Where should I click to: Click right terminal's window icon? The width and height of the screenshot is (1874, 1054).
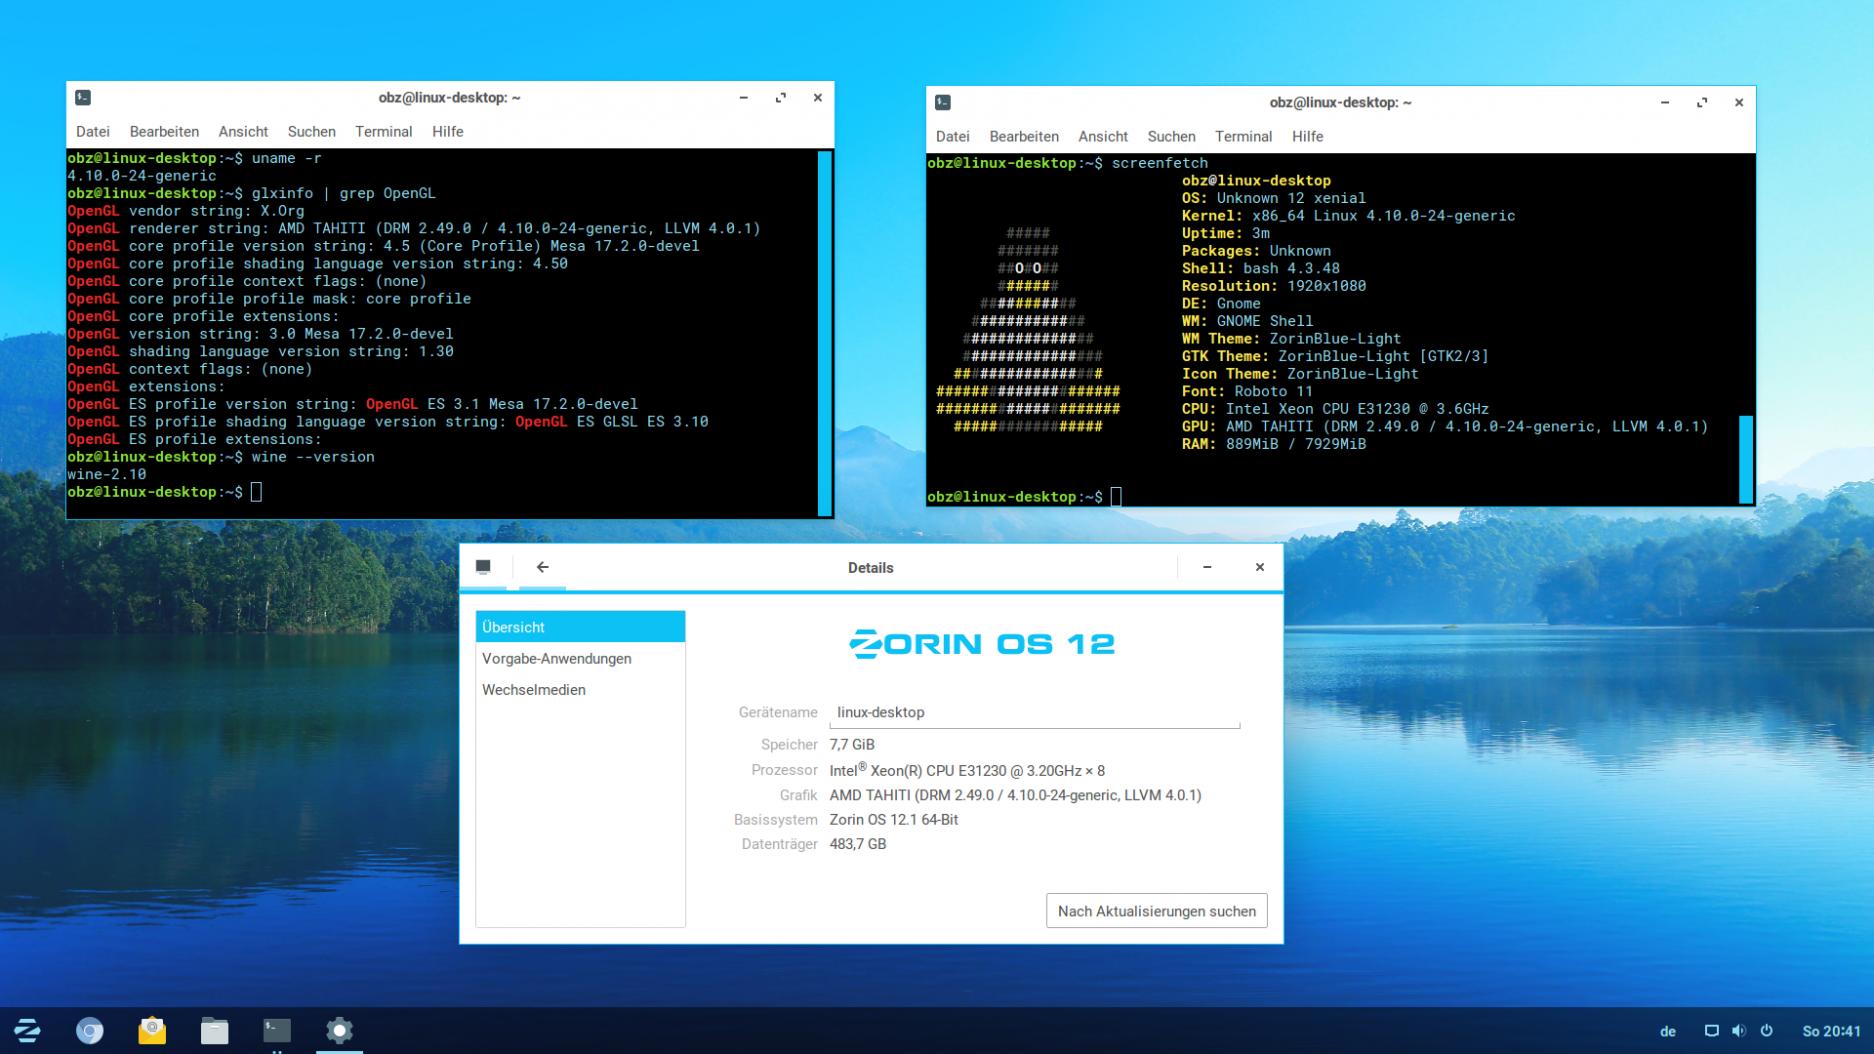click(x=943, y=102)
